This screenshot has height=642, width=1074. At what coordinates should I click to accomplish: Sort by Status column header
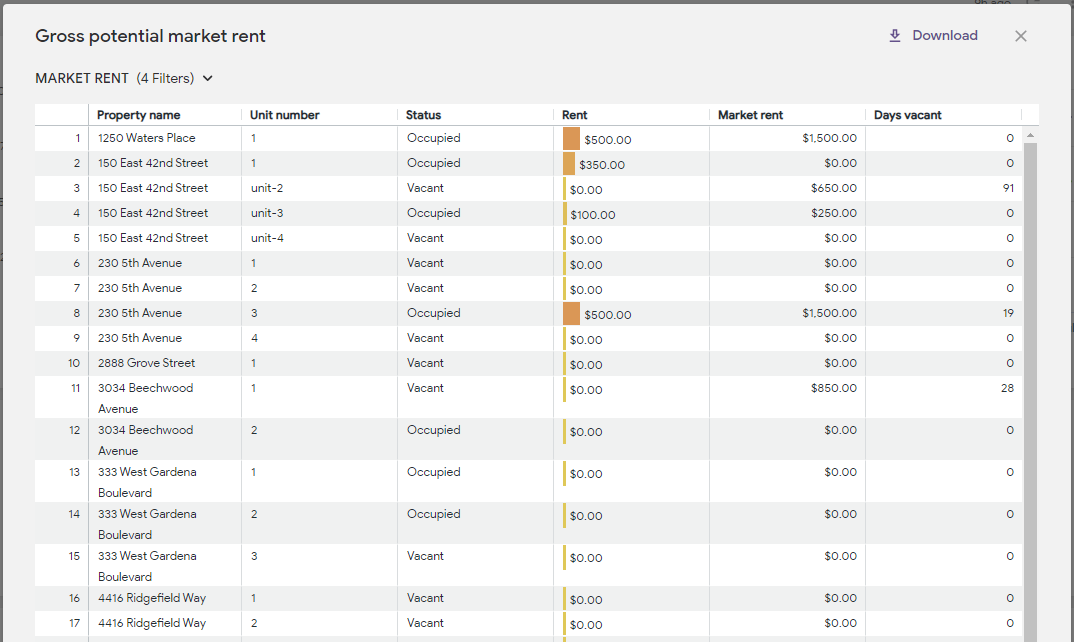pyautogui.click(x=423, y=115)
